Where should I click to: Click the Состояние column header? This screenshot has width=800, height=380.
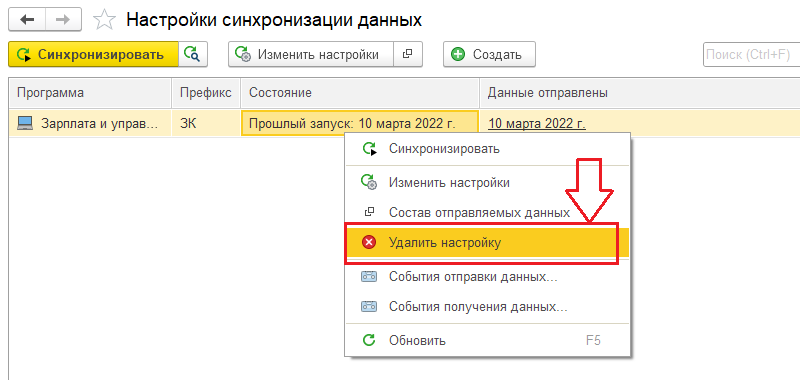360,93
